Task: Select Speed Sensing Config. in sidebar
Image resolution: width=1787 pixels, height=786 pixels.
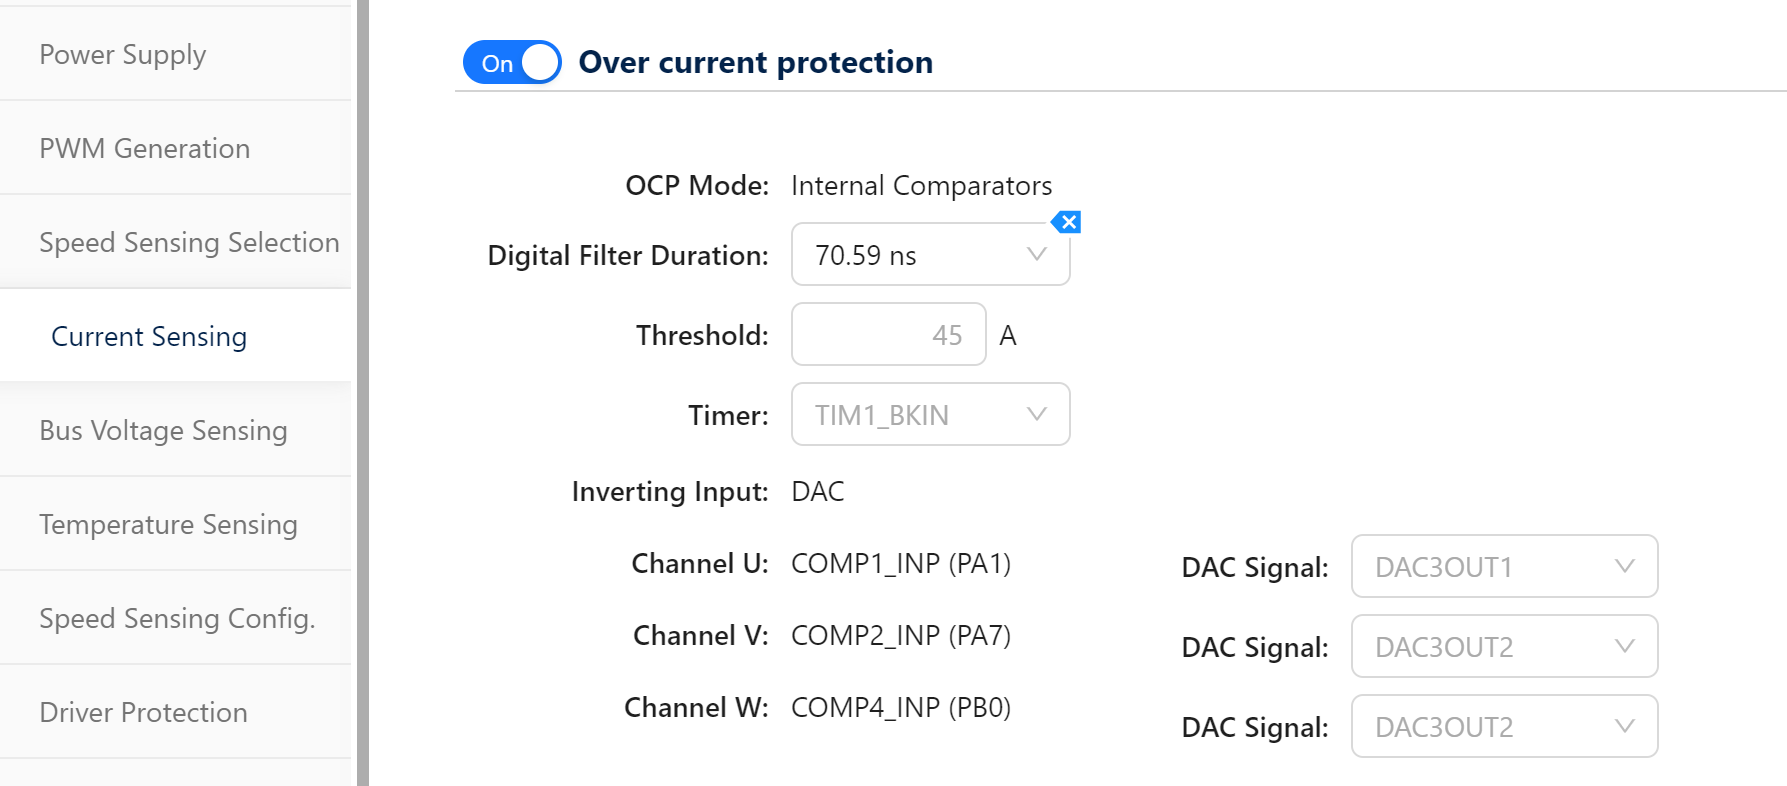Action: [177, 618]
